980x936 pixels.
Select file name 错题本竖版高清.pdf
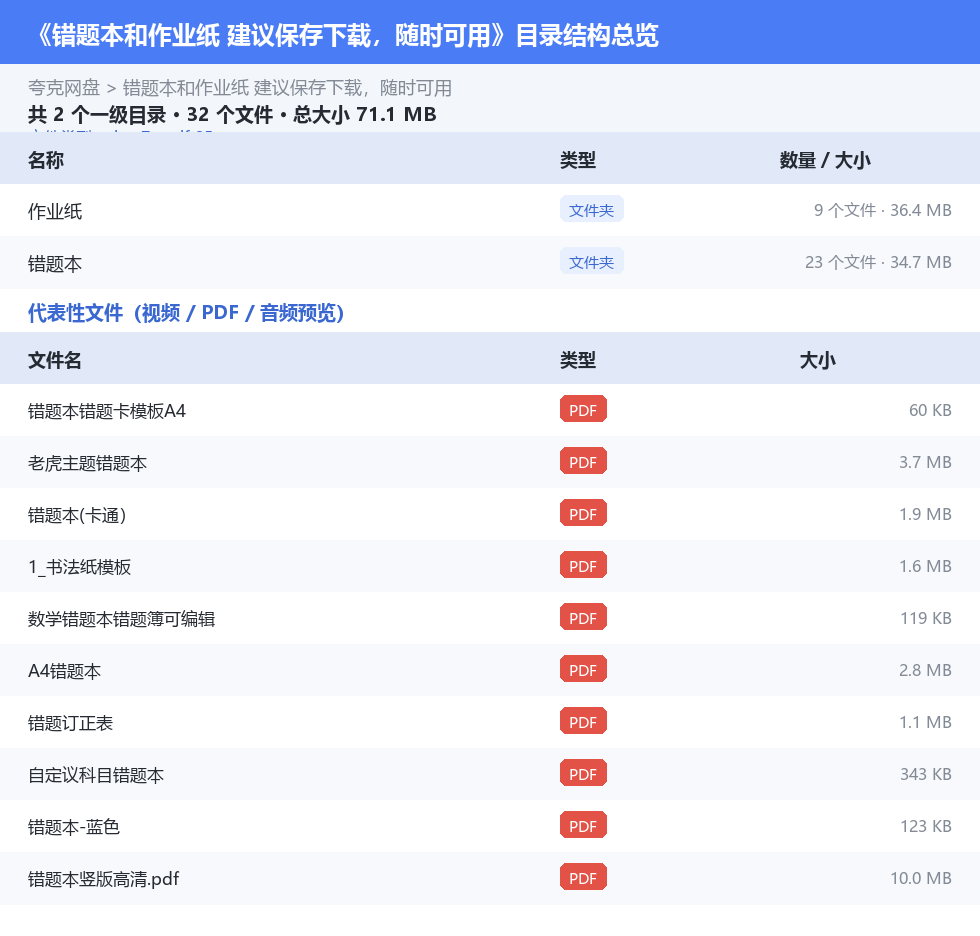(104, 878)
